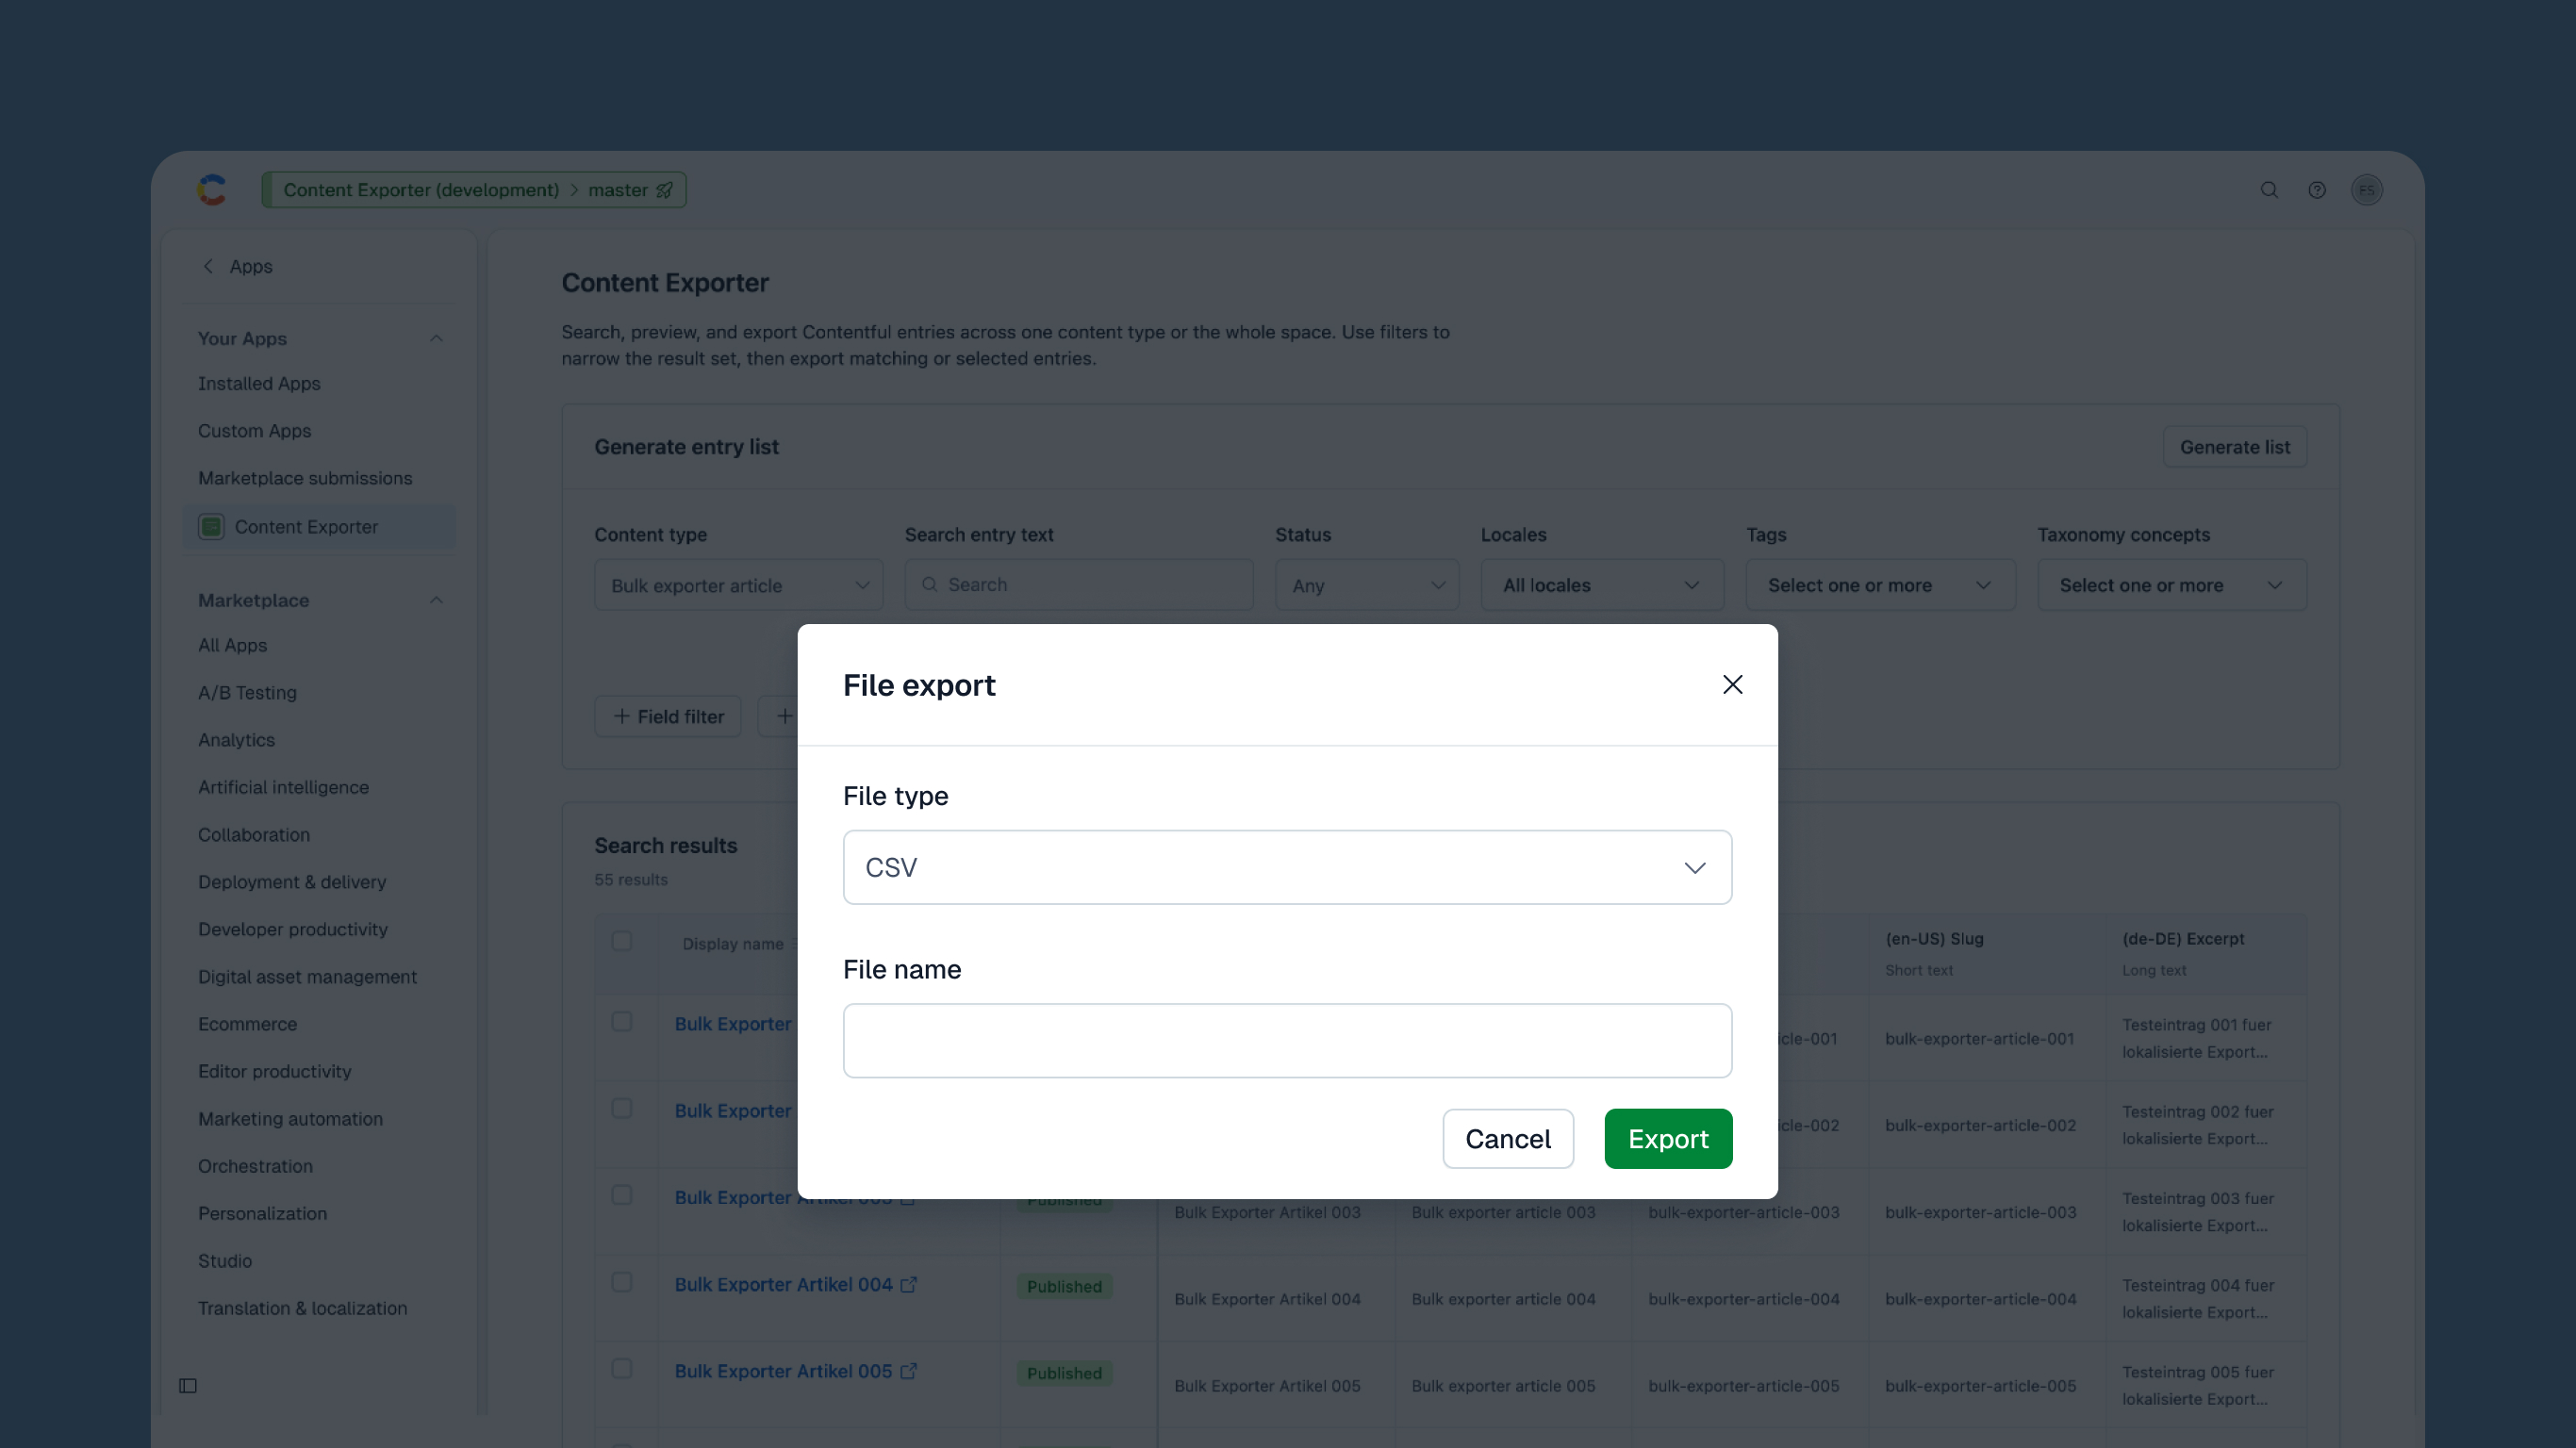This screenshot has height=1448, width=2576.
Task: Open Installed Apps
Action: click(259, 383)
